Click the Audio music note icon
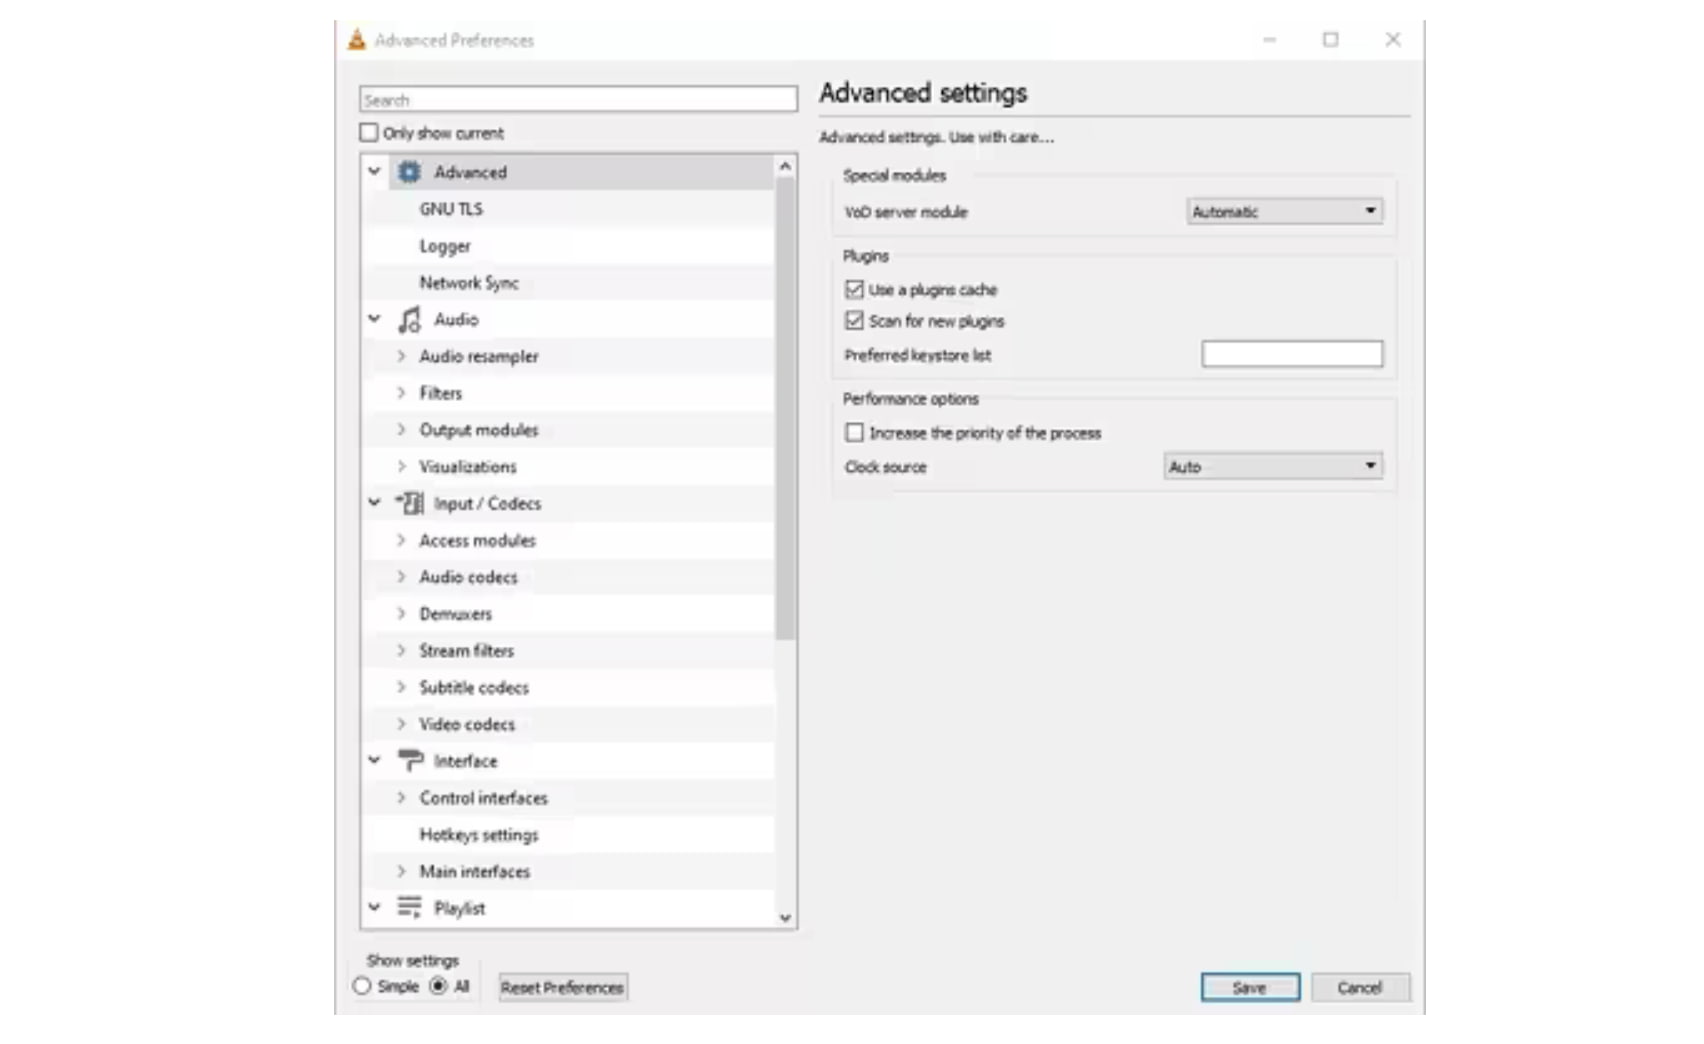 pyautogui.click(x=409, y=320)
